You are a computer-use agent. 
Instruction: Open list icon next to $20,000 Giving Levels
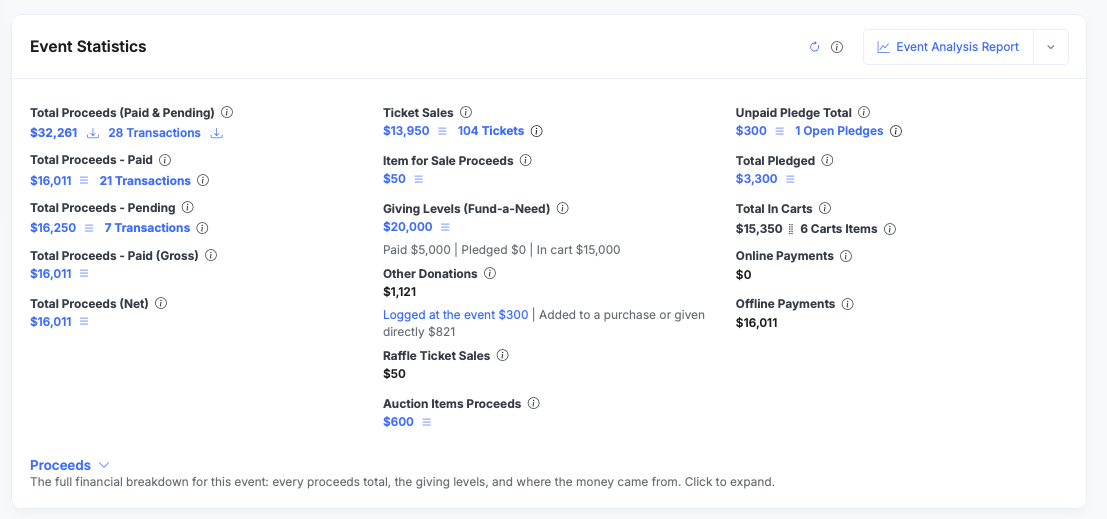click(x=445, y=227)
